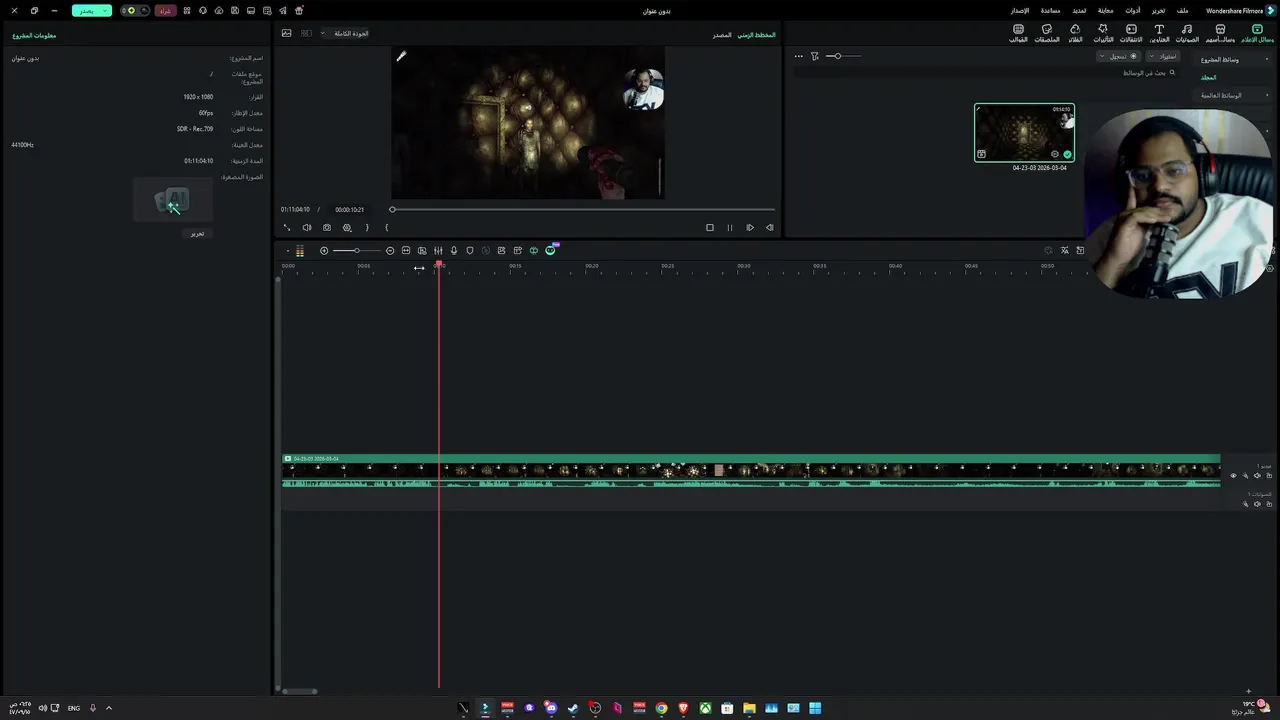The image size is (1280, 720).
Task: Open the Media (وسائل الإعلام) tab
Action: coord(1257,34)
